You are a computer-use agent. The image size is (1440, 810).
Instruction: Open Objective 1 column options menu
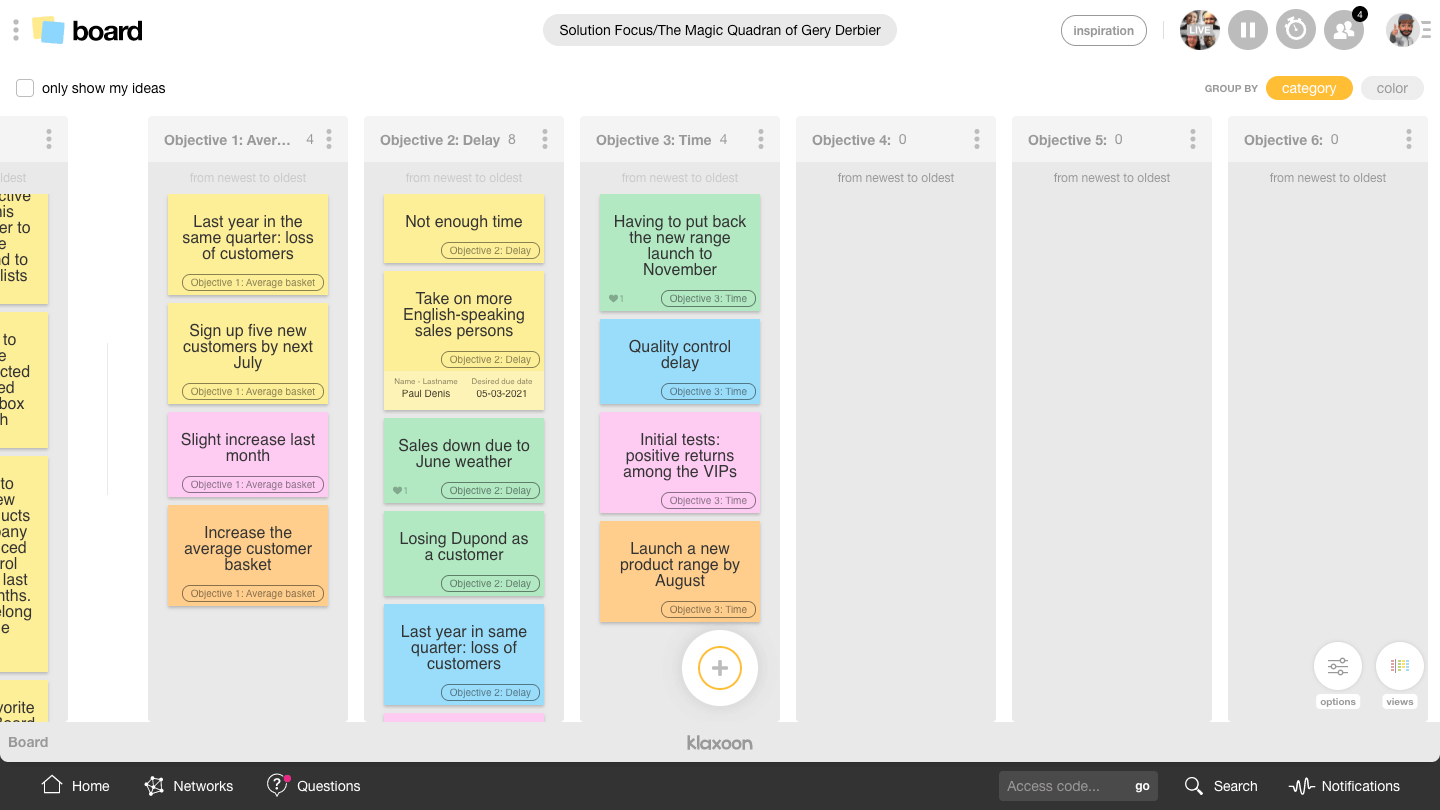(329, 140)
